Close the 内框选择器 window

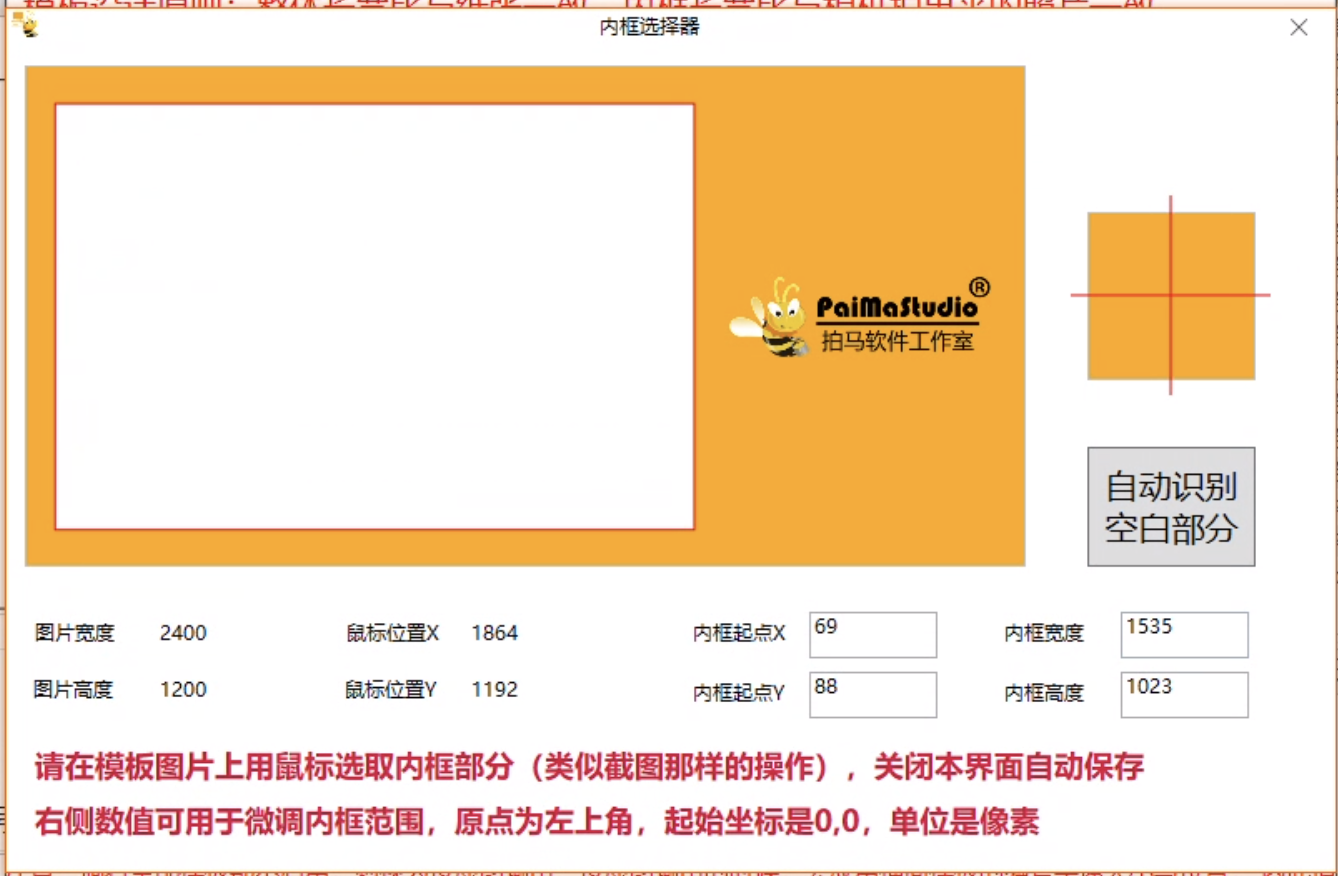click(1298, 28)
